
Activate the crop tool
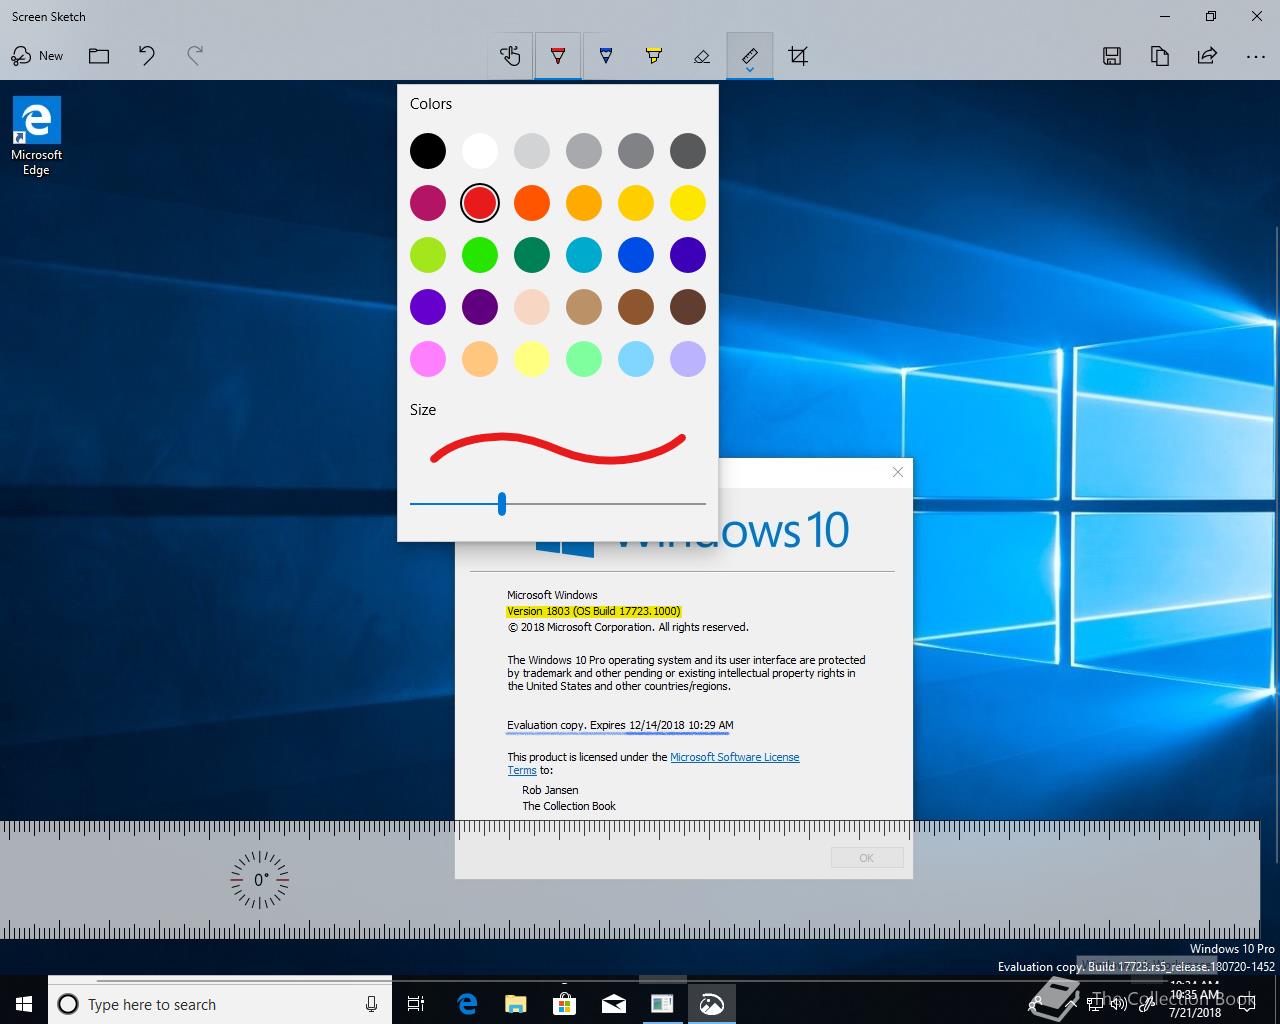[798, 56]
